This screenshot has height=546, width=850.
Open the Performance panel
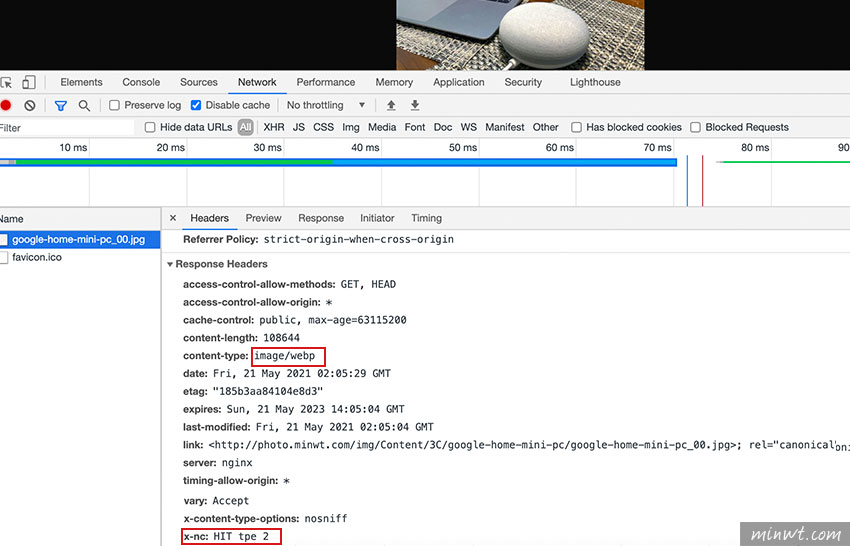[x=326, y=82]
